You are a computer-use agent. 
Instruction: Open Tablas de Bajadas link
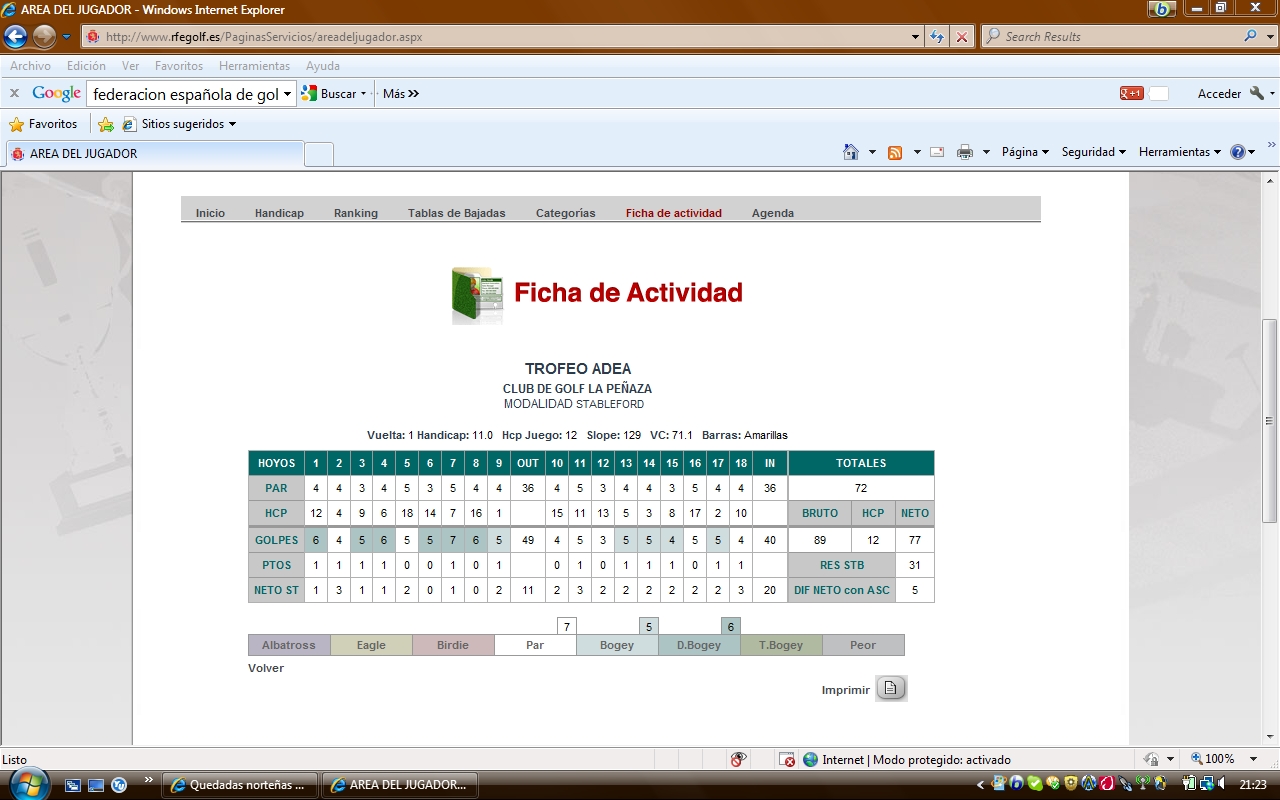pyautogui.click(x=456, y=213)
